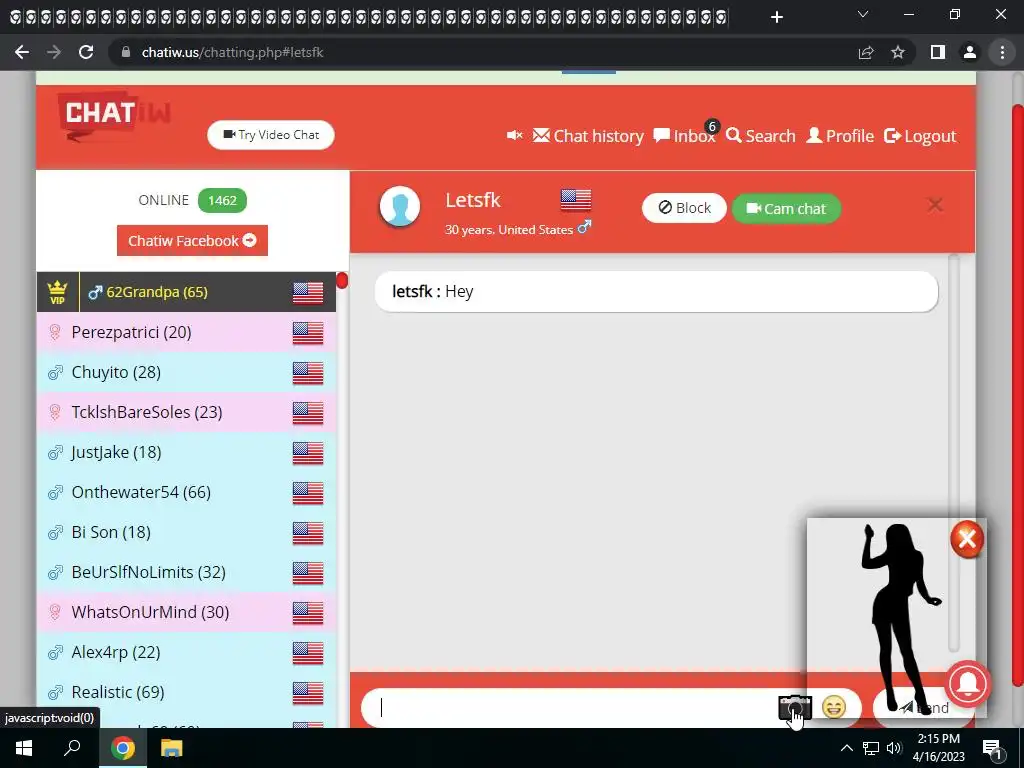Click the online count 1462 badge

coord(222,200)
